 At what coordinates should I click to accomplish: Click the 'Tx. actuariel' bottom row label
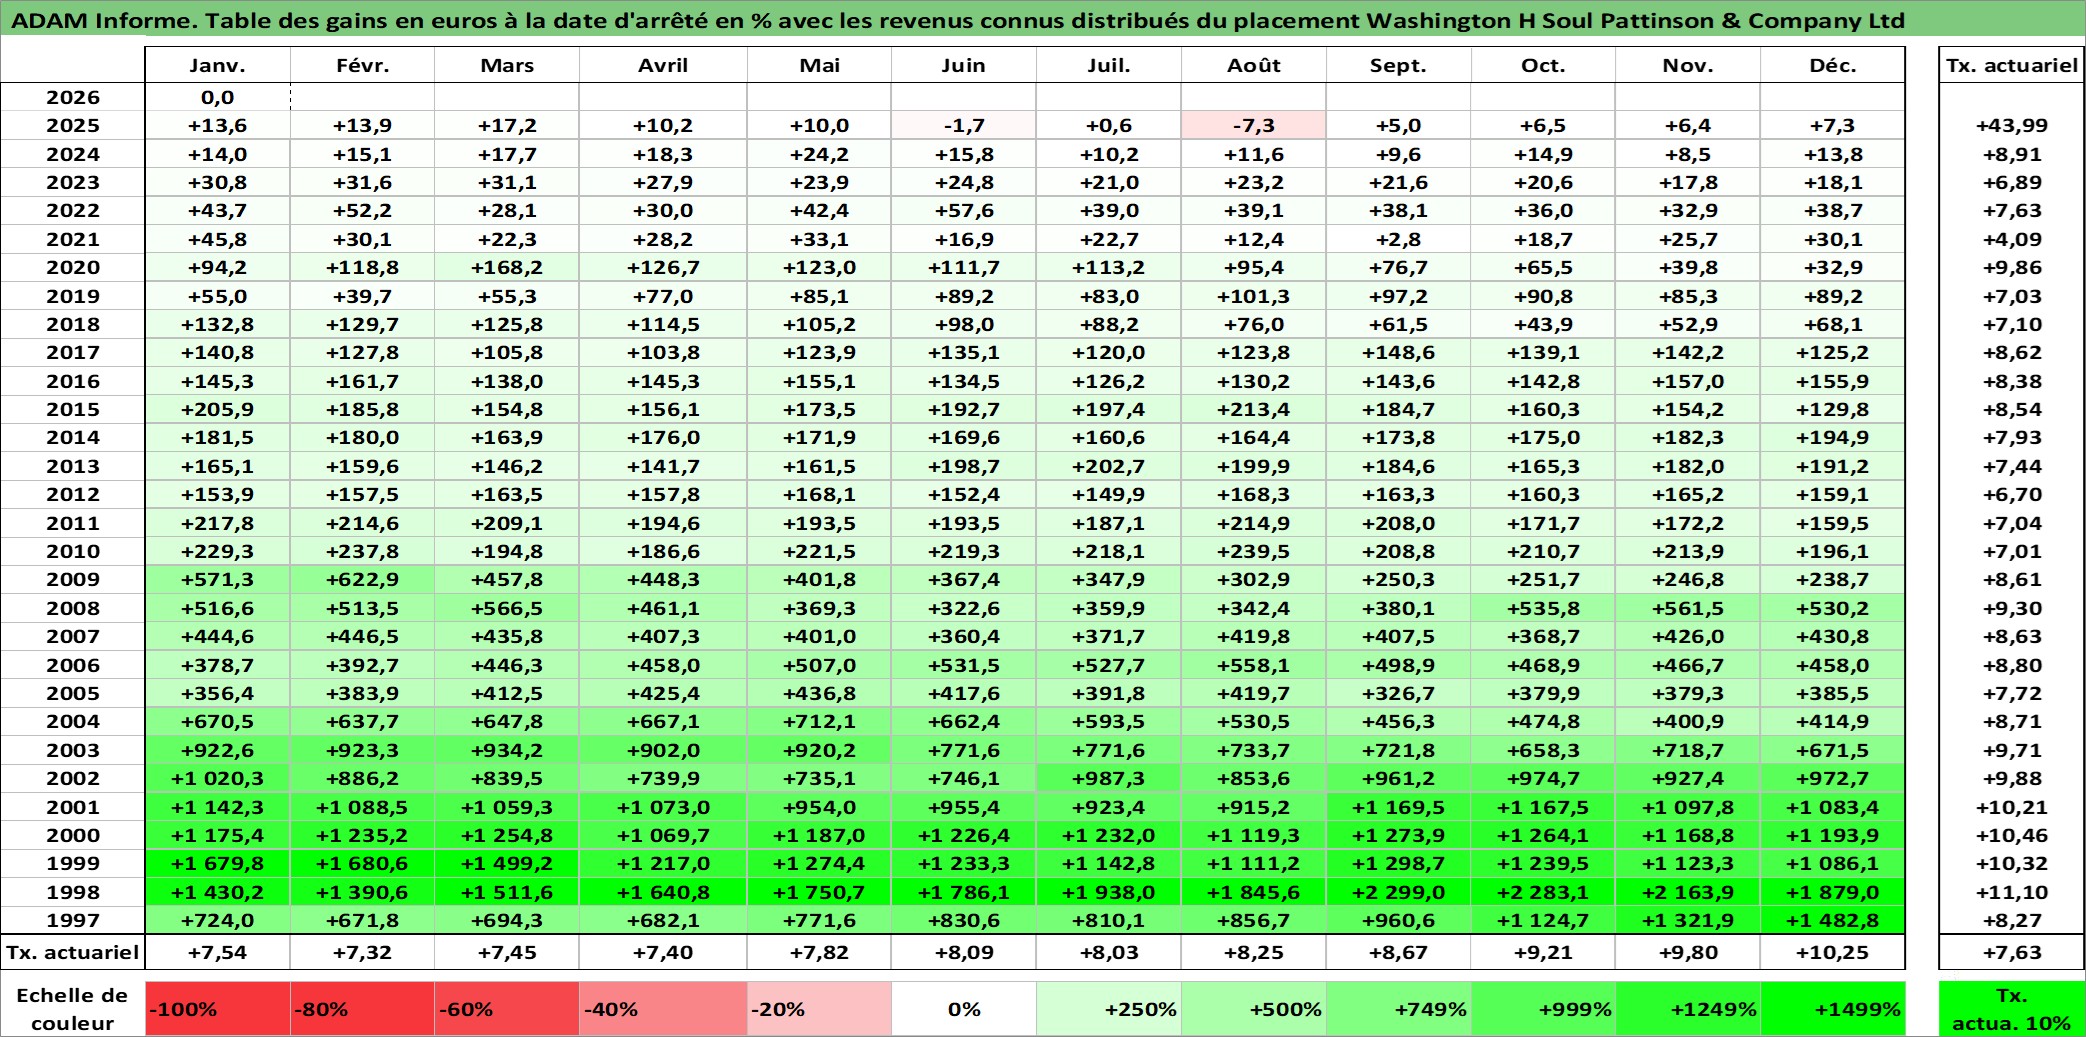pos(73,952)
